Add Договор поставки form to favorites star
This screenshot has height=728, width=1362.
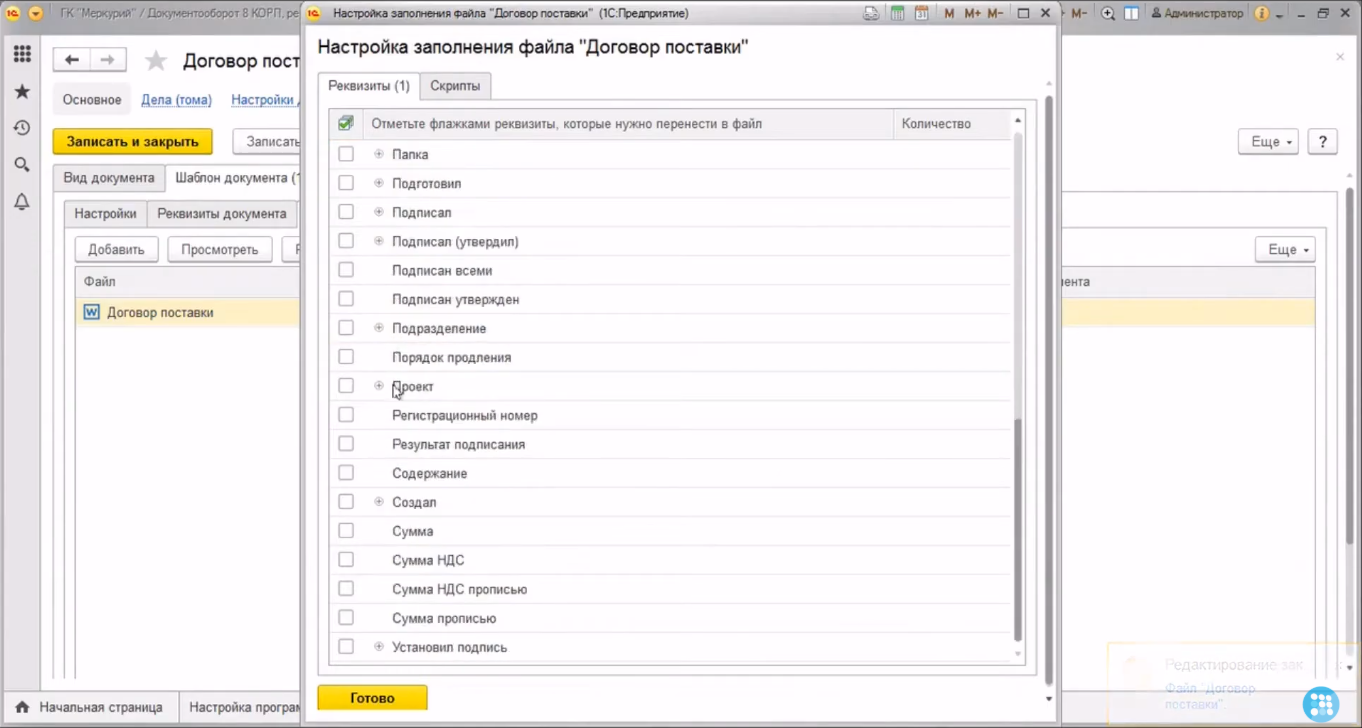(x=156, y=61)
